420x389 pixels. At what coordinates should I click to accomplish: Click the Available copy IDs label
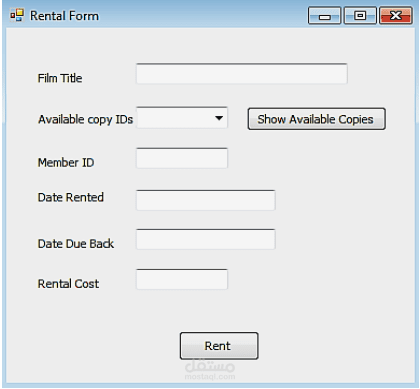(x=85, y=119)
